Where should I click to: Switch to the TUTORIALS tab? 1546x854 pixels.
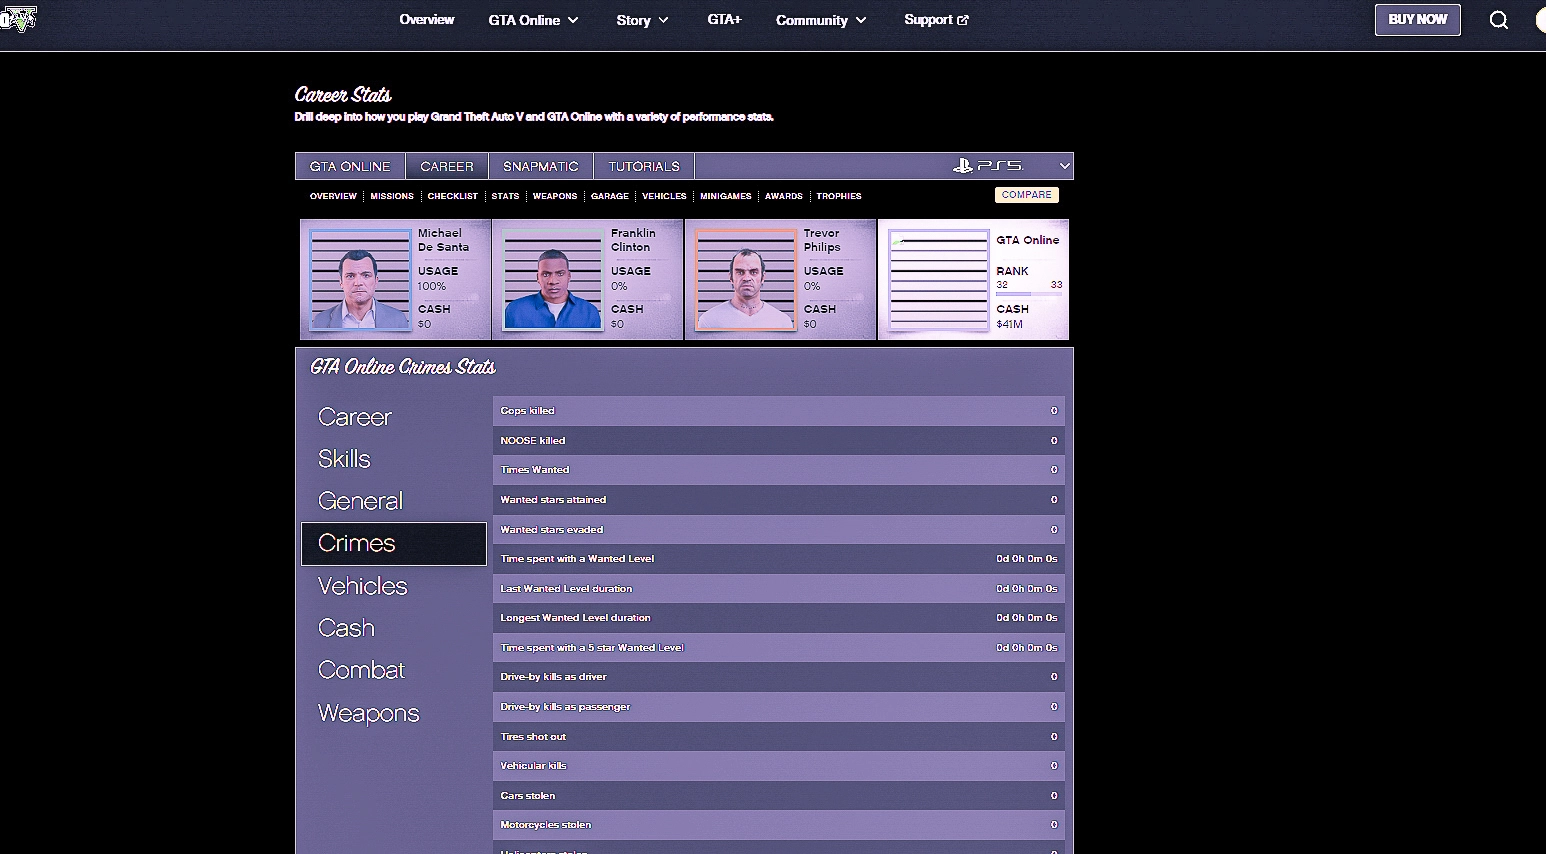tap(644, 166)
